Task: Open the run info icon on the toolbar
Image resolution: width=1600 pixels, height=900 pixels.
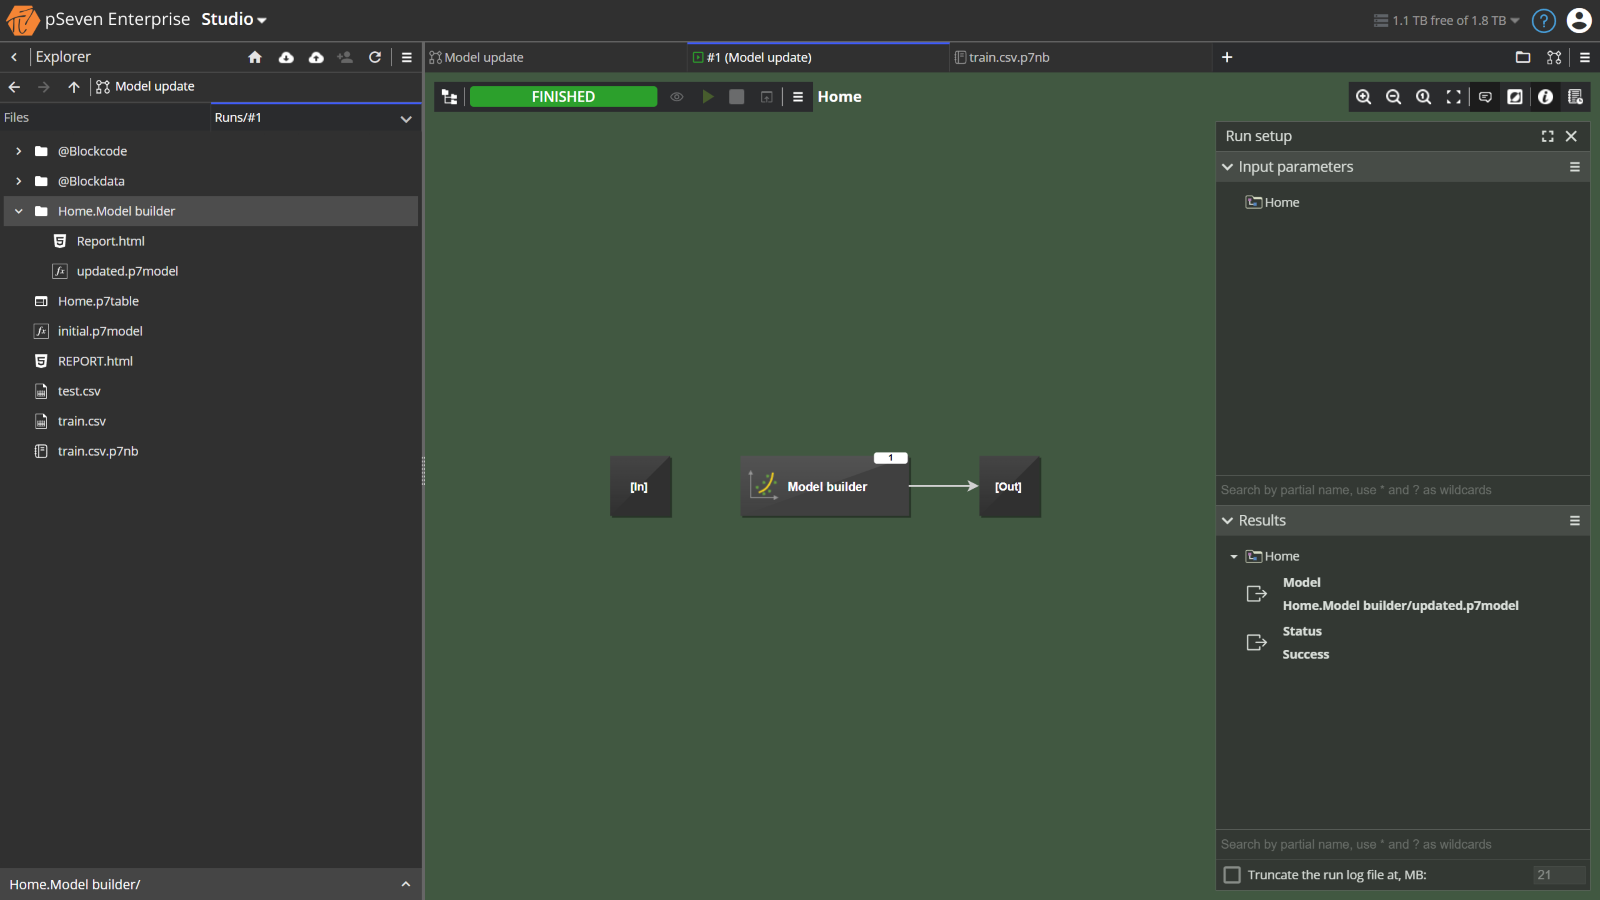Action: [x=1545, y=96]
